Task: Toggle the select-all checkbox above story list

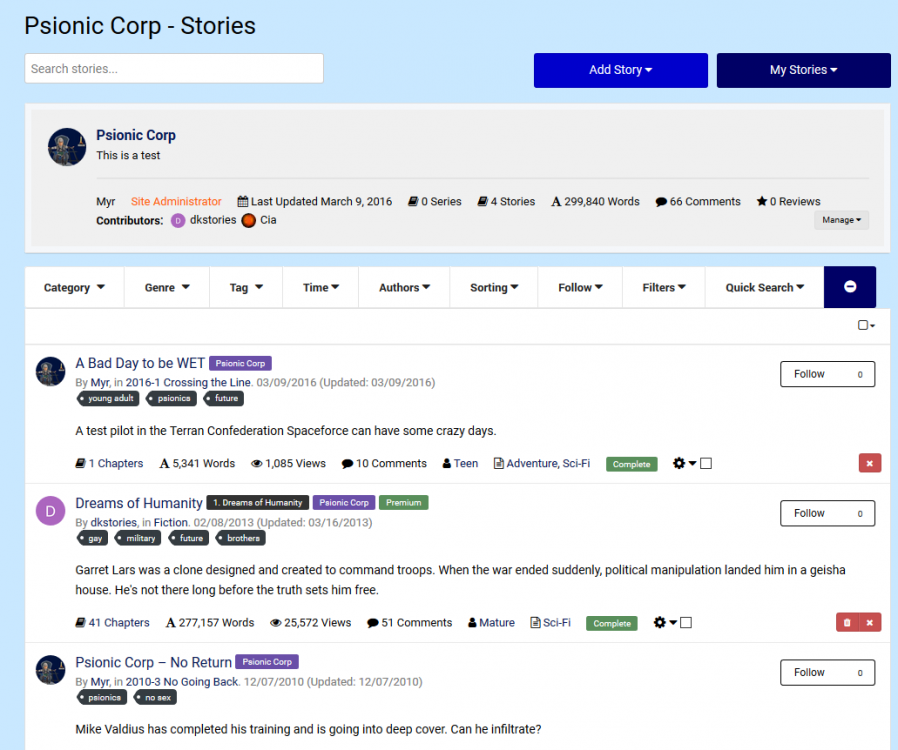Action: coord(863,325)
